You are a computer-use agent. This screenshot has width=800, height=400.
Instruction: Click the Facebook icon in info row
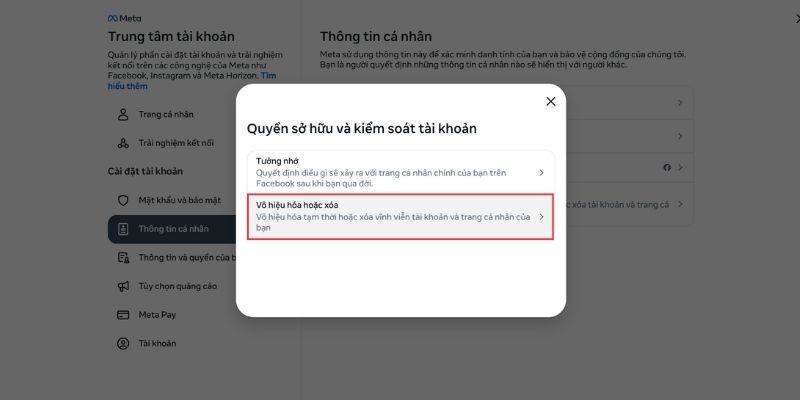tap(667, 167)
